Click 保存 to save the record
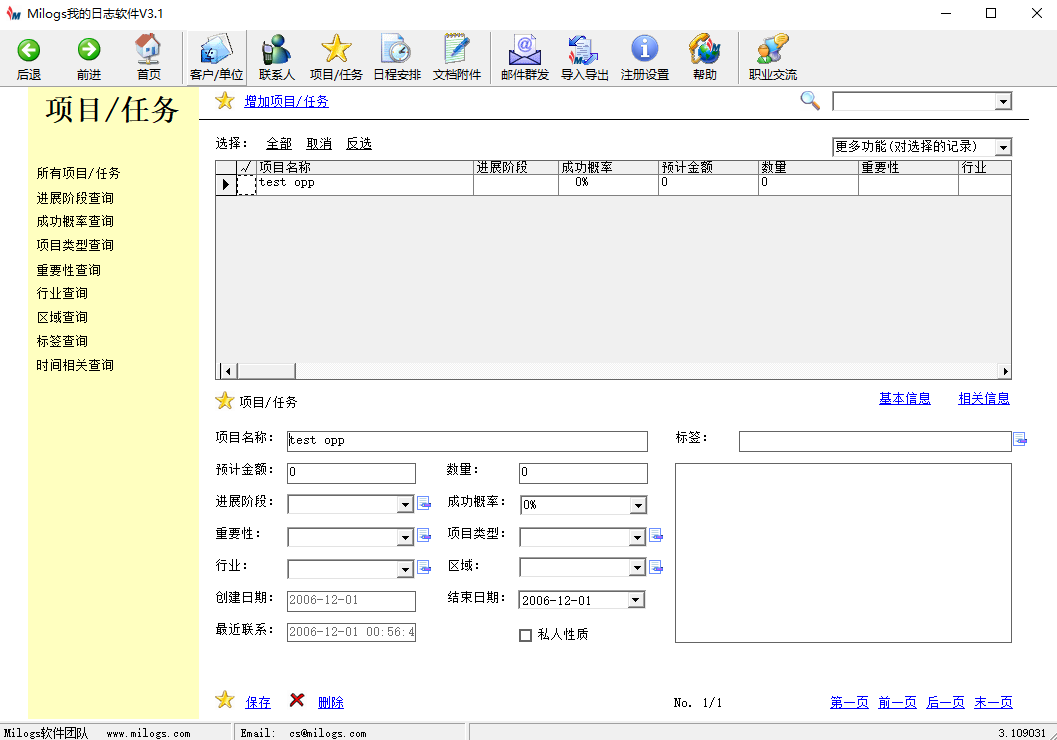Image resolution: width=1057 pixels, height=740 pixels. pyautogui.click(x=257, y=702)
